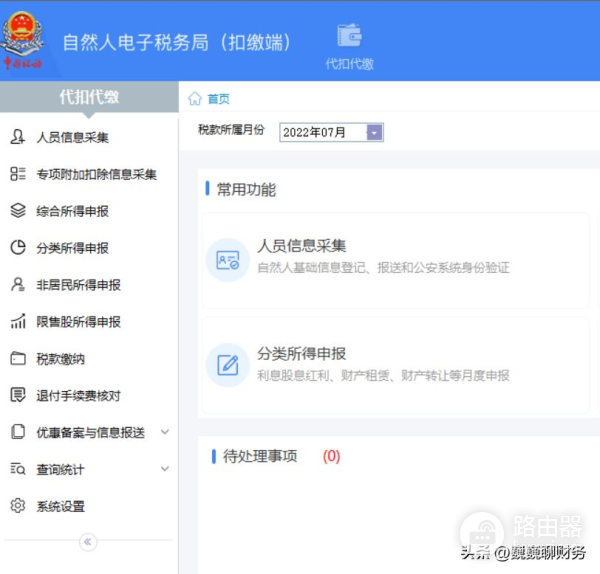
Task: Click the 限售股所得申报 chart icon
Action: (18, 321)
